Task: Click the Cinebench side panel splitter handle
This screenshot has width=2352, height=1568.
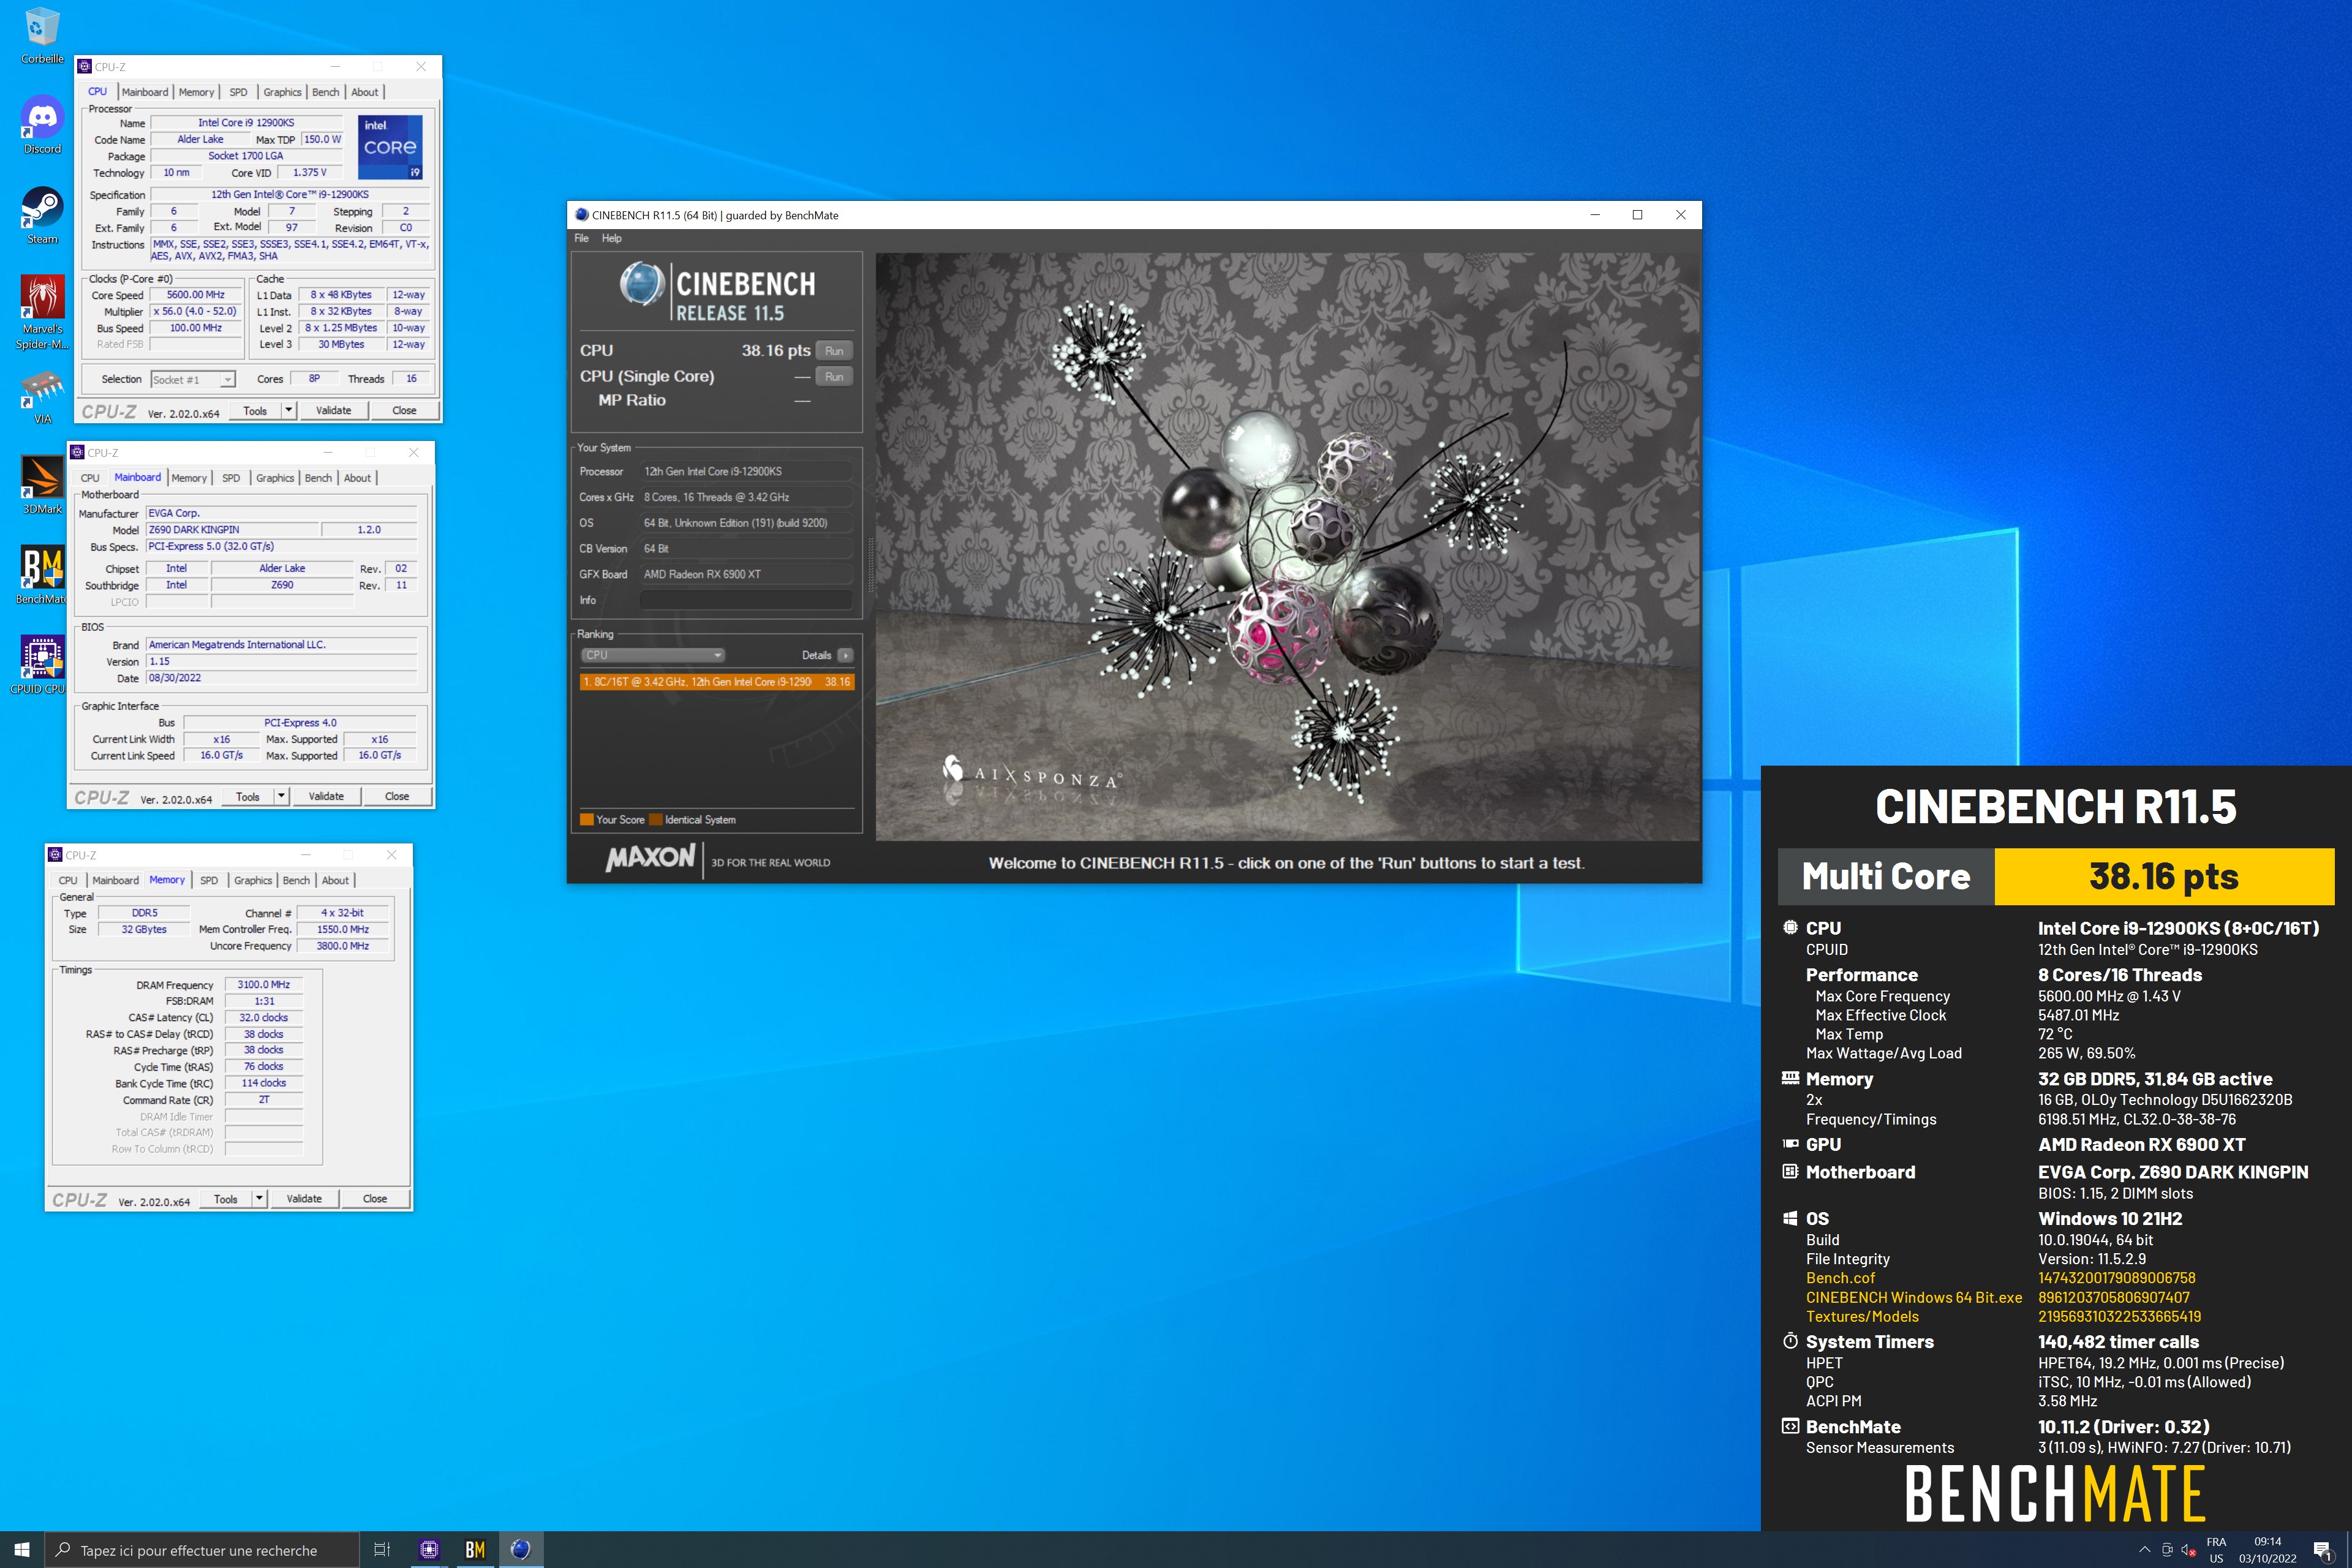Action: click(870, 565)
